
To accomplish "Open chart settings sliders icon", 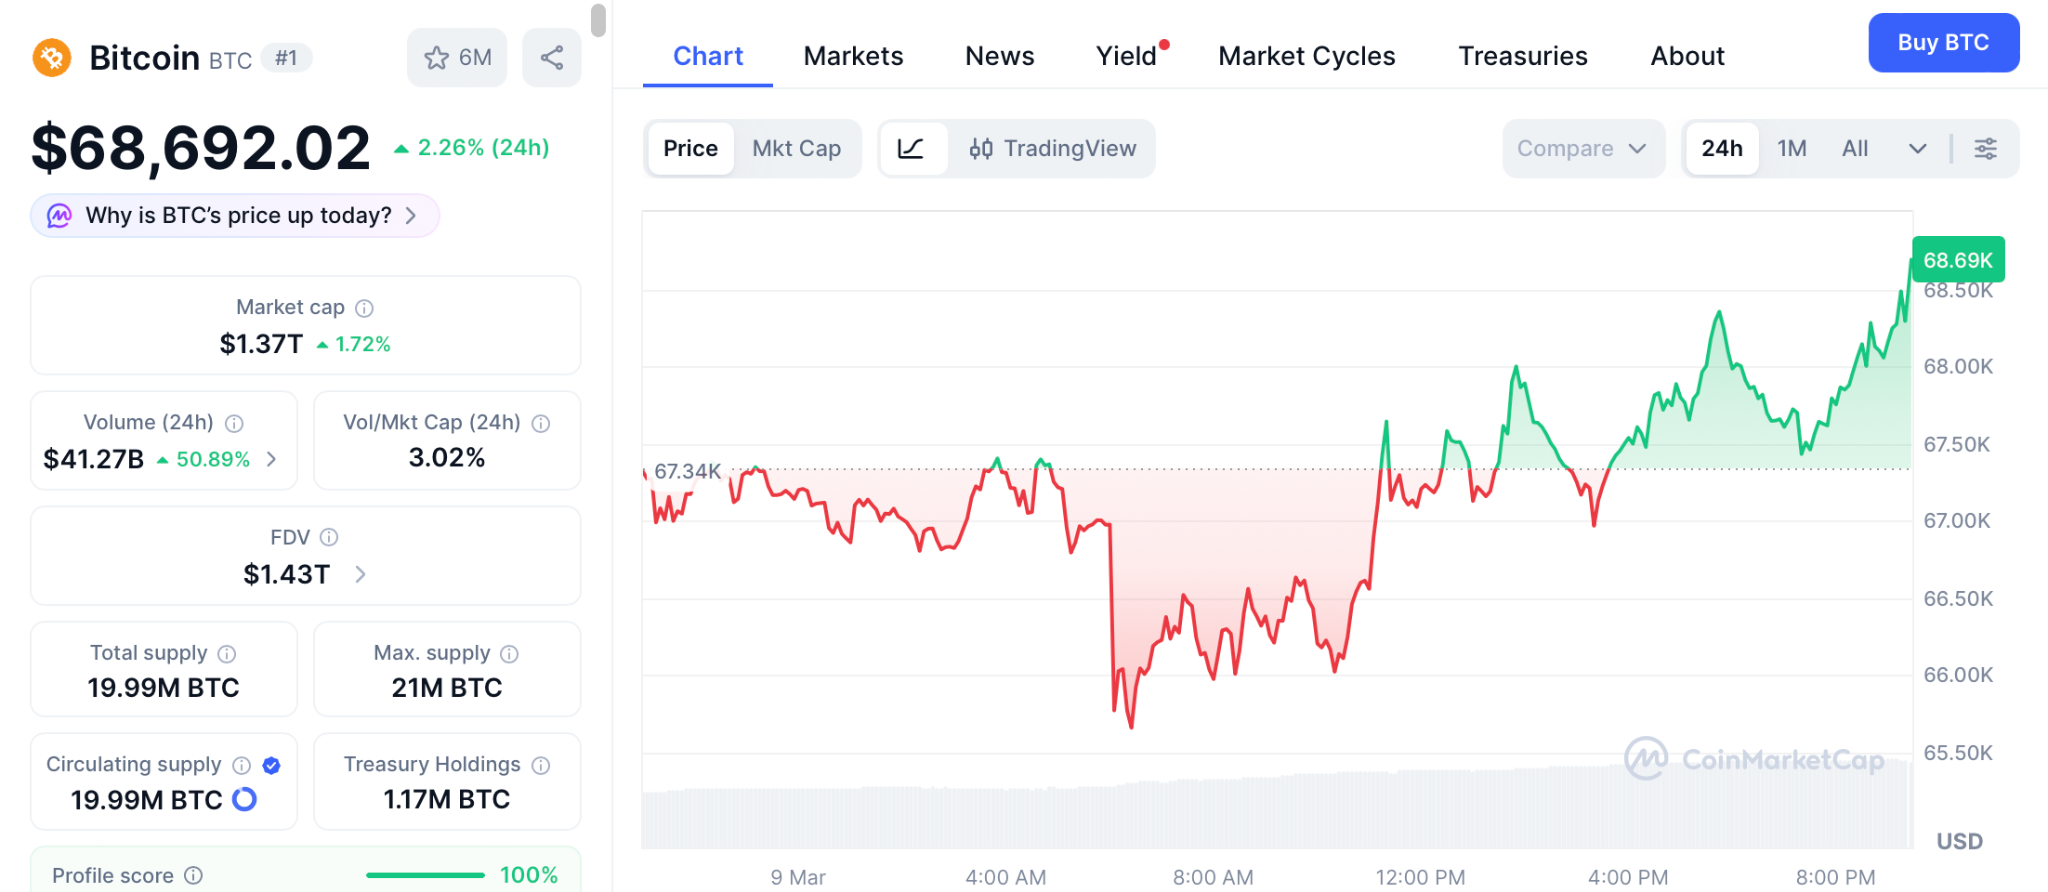I will pos(1985,149).
